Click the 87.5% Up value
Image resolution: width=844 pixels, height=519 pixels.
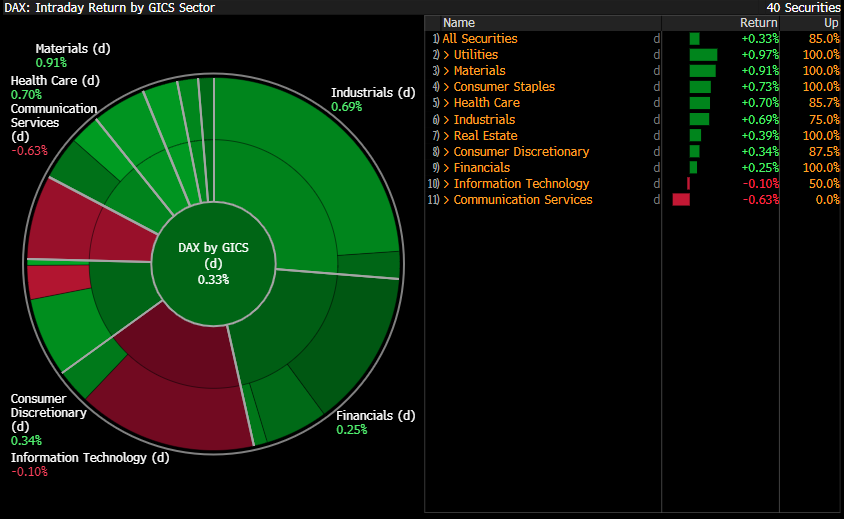pos(824,152)
